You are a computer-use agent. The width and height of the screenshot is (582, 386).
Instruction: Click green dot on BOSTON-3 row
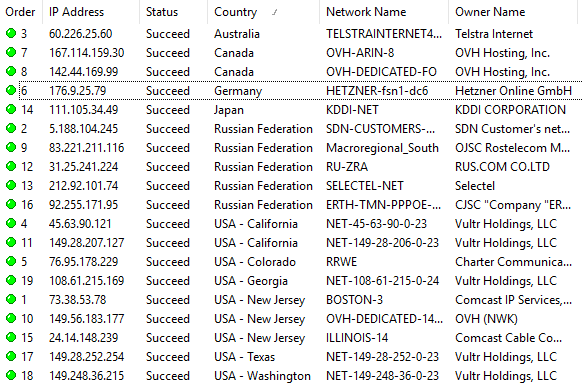pos(11,299)
